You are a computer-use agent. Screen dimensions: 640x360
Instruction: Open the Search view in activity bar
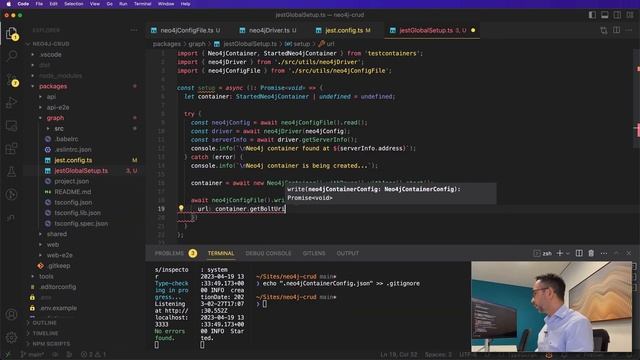(11, 56)
